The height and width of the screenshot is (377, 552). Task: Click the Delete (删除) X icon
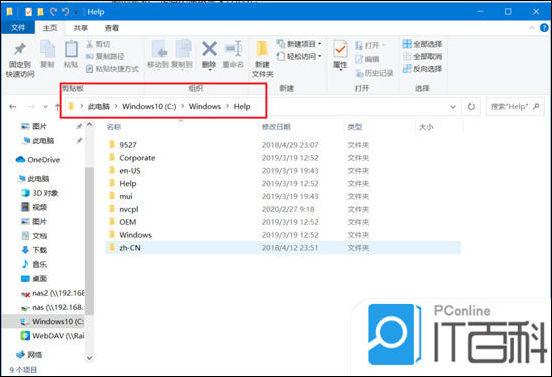[209, 49]
